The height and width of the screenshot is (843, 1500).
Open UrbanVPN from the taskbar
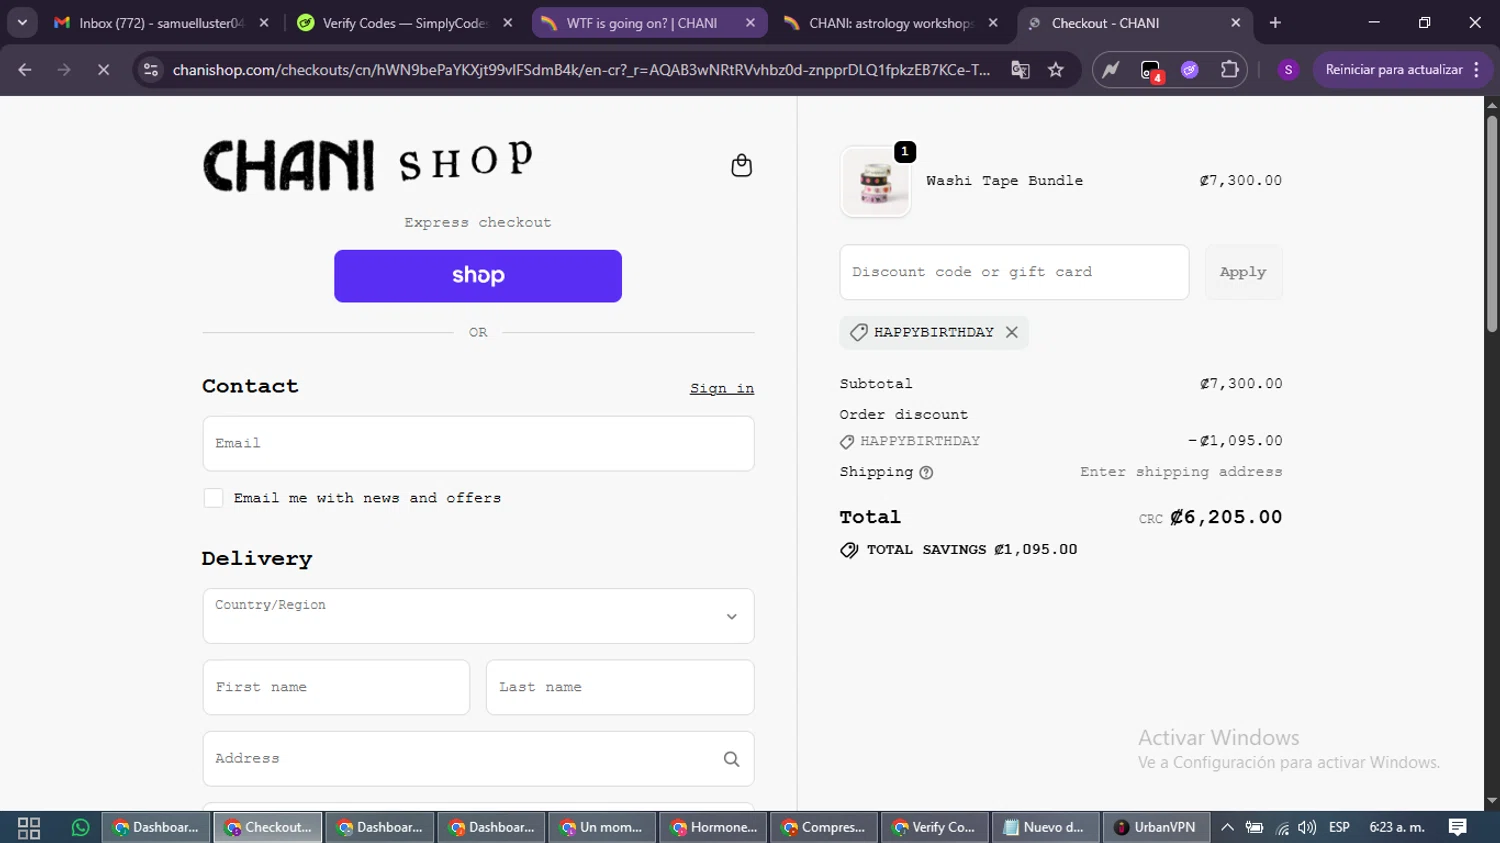(1155, 828)
